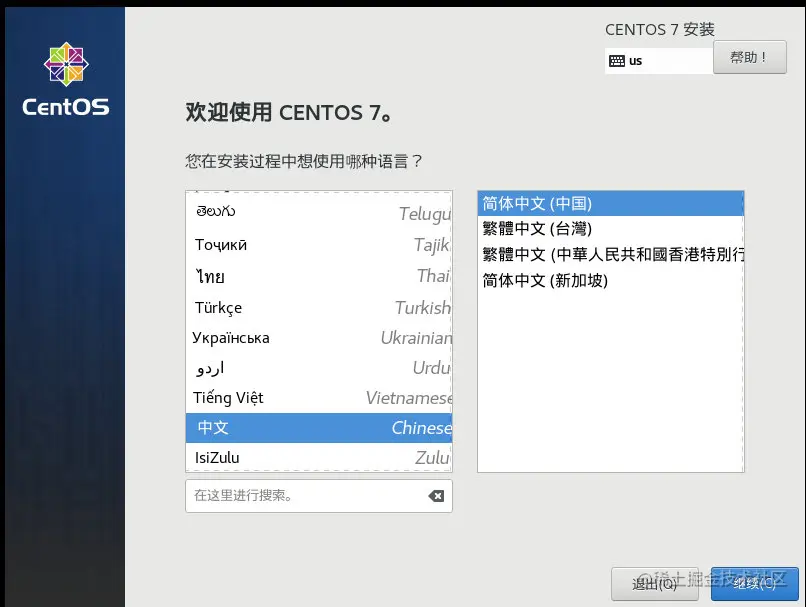The image size is (806, 607).
Task: Click the 继续 continue button
Action: tap(755, 585)
